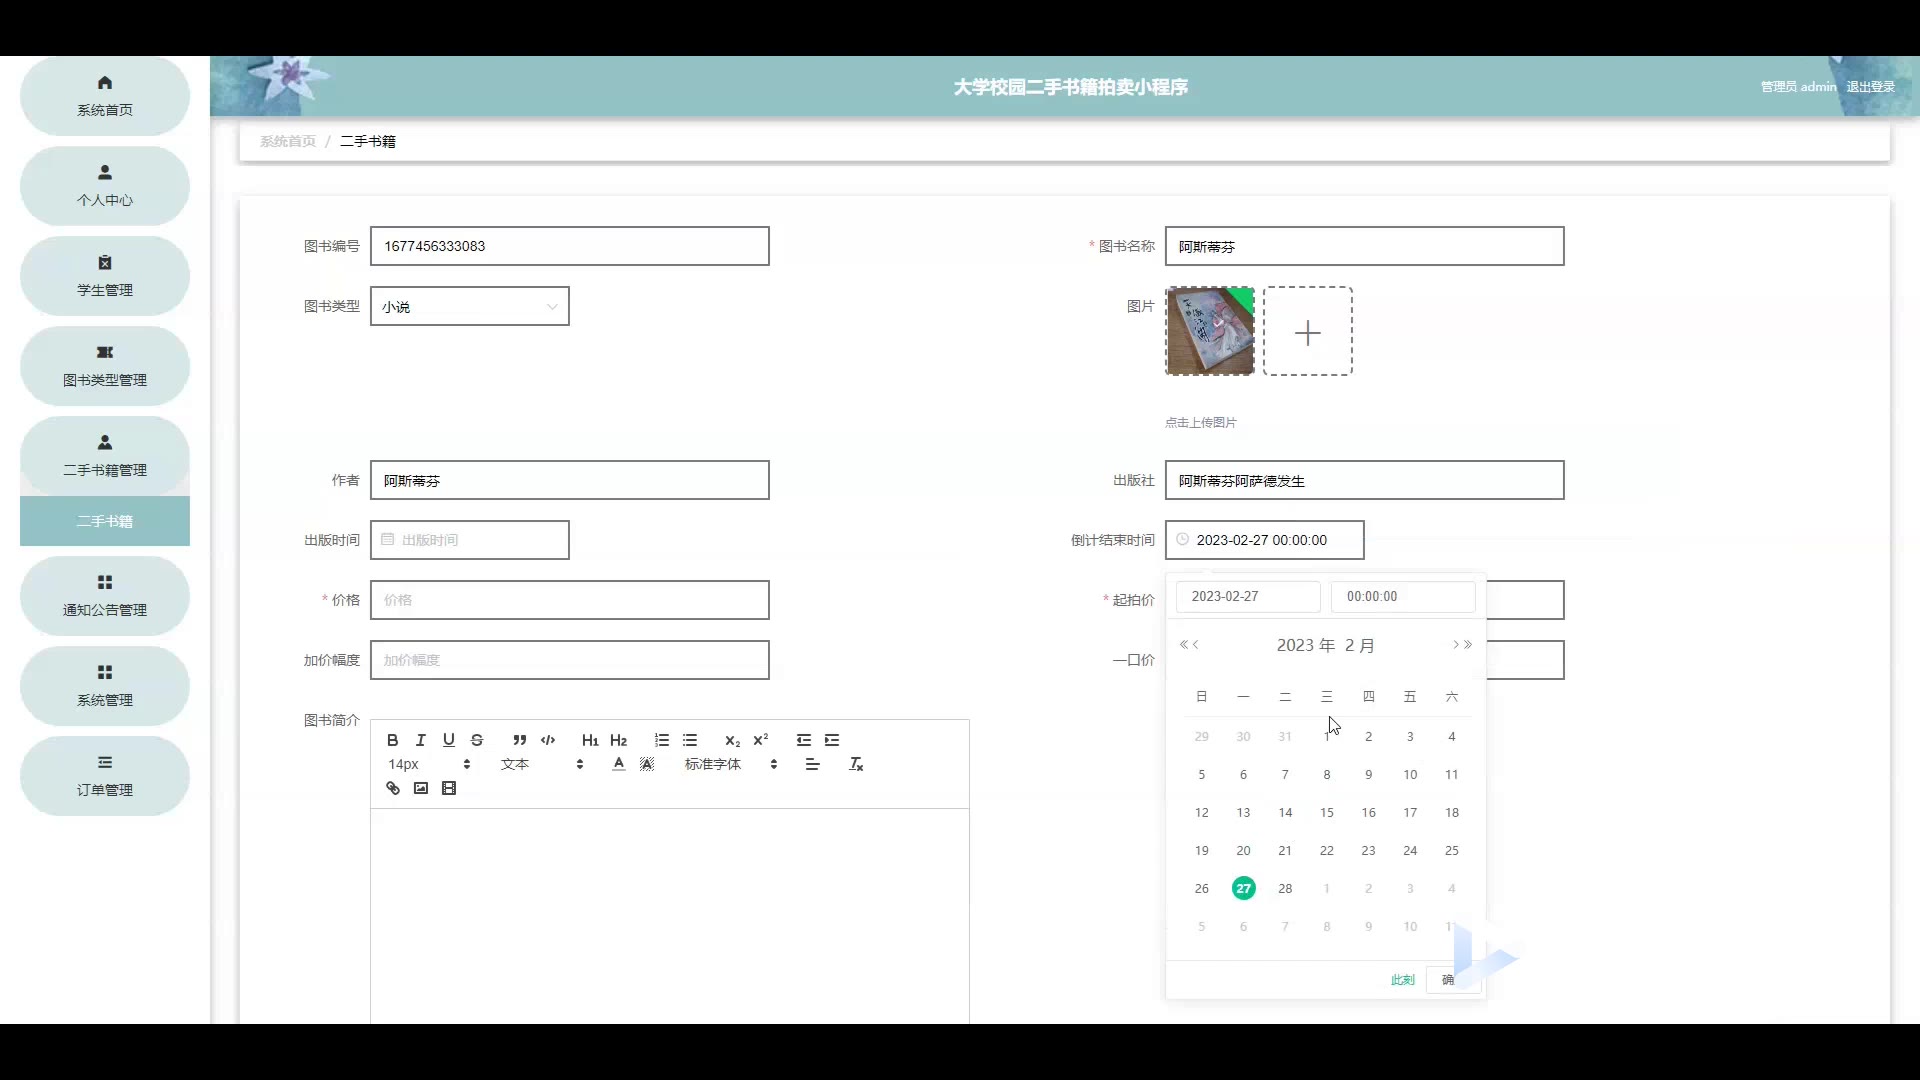Toggle bold formatting in editor
The width and height of the screenshot is (1920, 1080).
tap(393, 740)
